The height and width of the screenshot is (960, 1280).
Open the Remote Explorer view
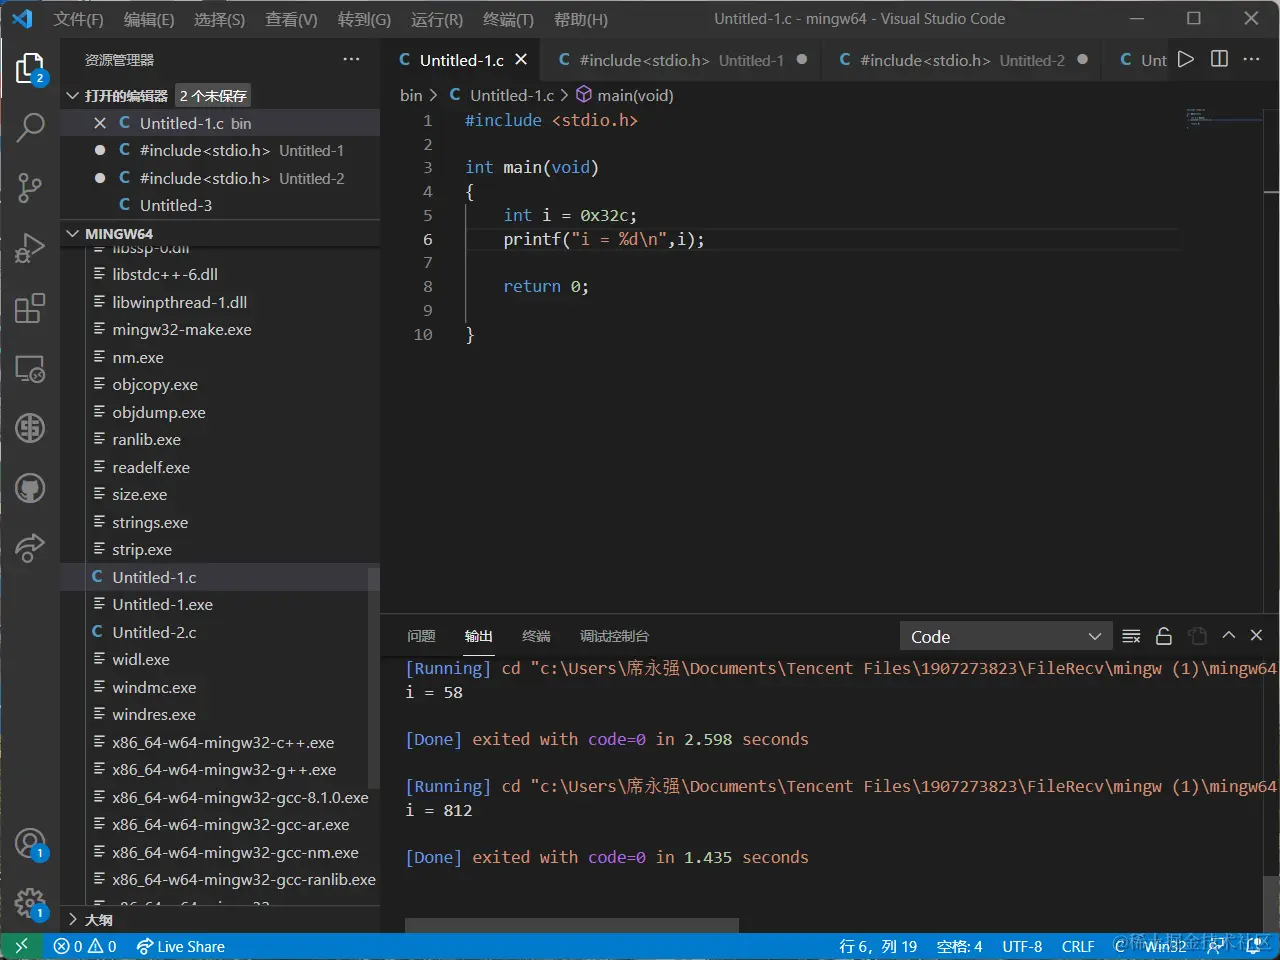pyautogui.click(x=30, y=369)
